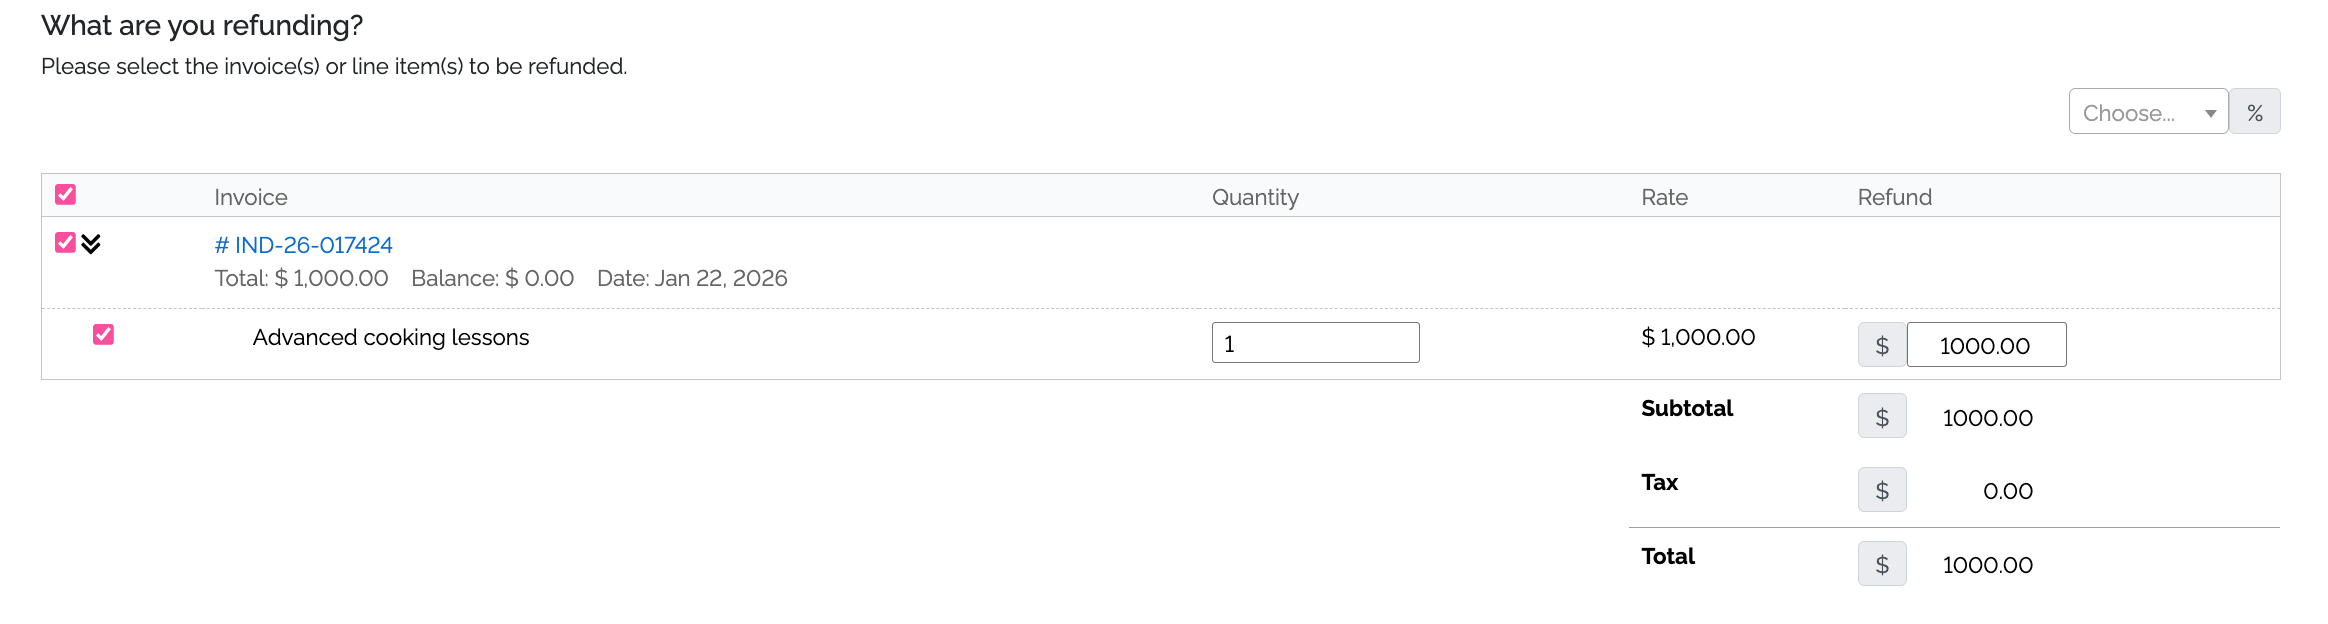Open the Choose... dropdown
This screenshot has width=2328, height=624.
point(2135,112)
